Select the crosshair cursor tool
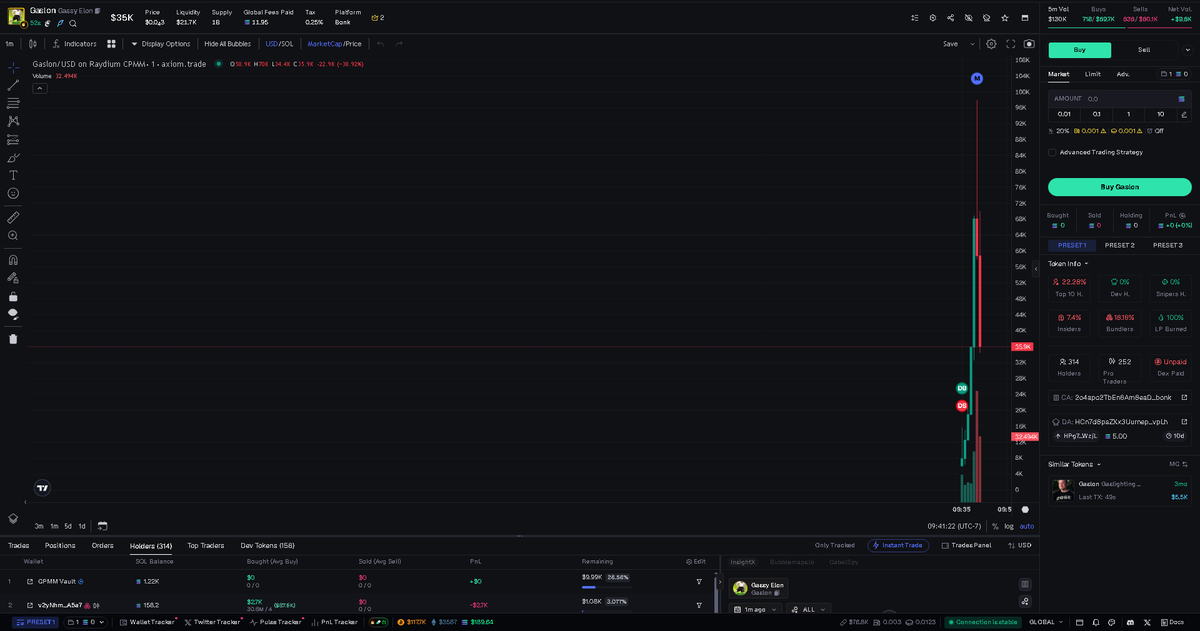The height and width of the screenshot is (631, 1200). click(13, 67)
